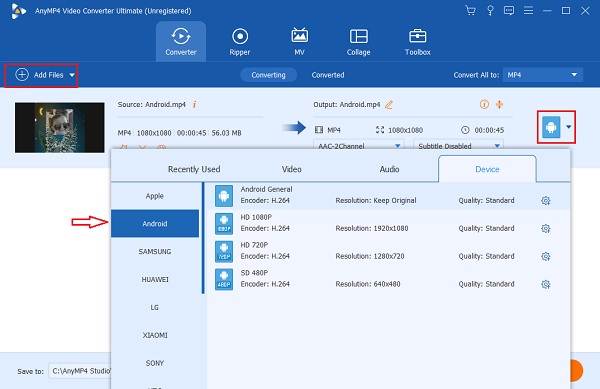The height and width of the screenshot is (389, 600).
Task: Open the Converter module
Action: (x=181, y=41)
